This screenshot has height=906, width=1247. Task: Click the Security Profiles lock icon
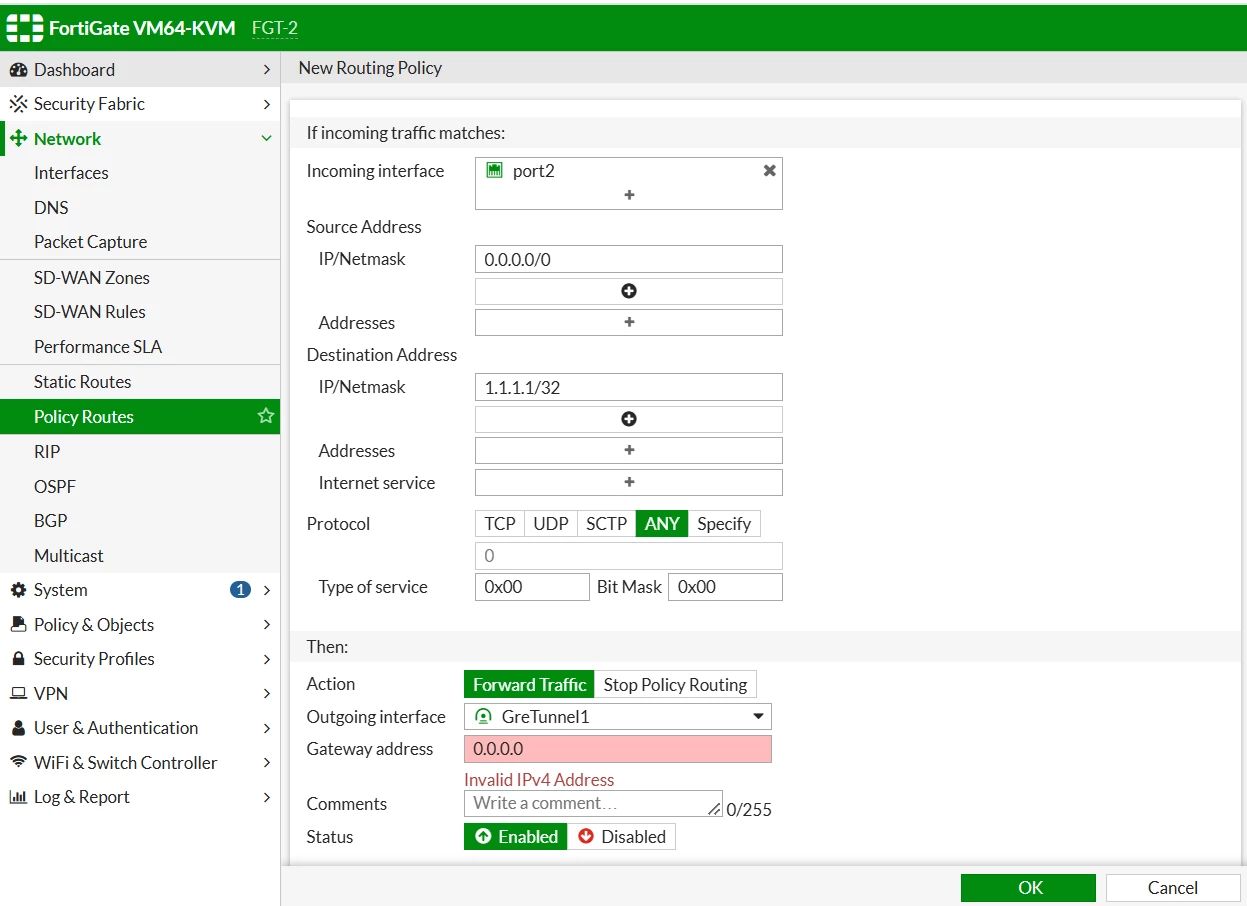[18, 659]
